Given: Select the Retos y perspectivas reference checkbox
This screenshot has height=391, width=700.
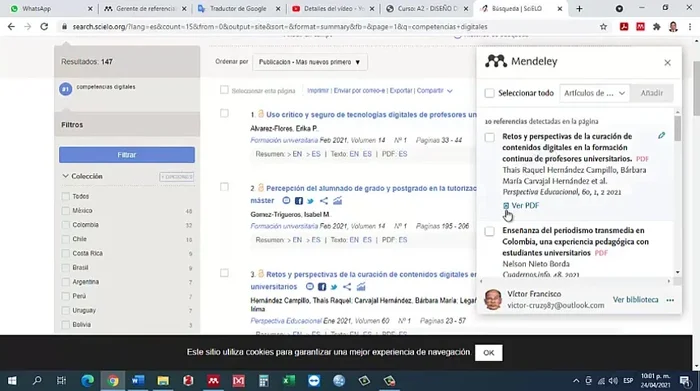Looking at the screenshot, I should click(x=490, y=137).
